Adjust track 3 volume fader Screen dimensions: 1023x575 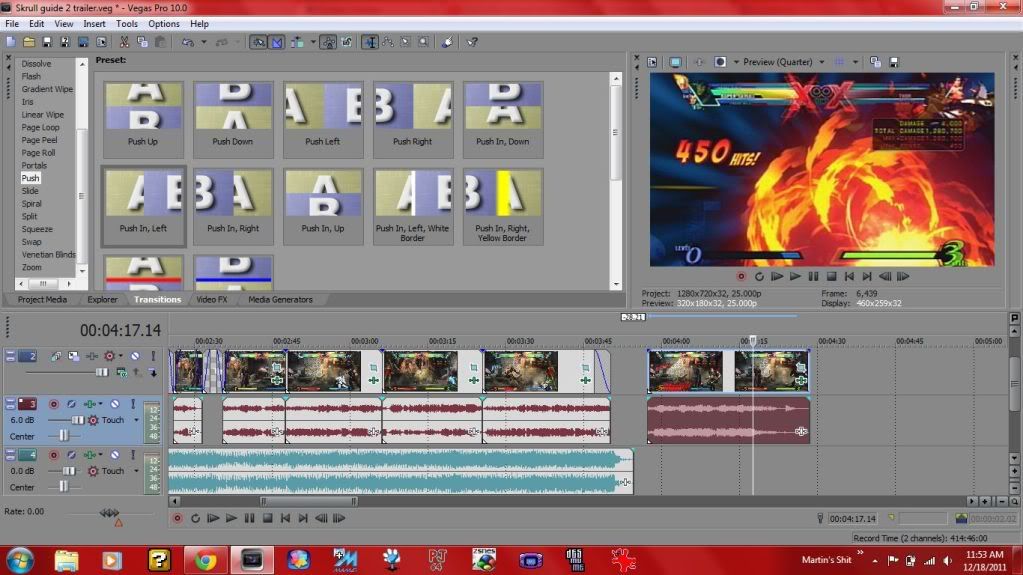(x=78, y=420)
